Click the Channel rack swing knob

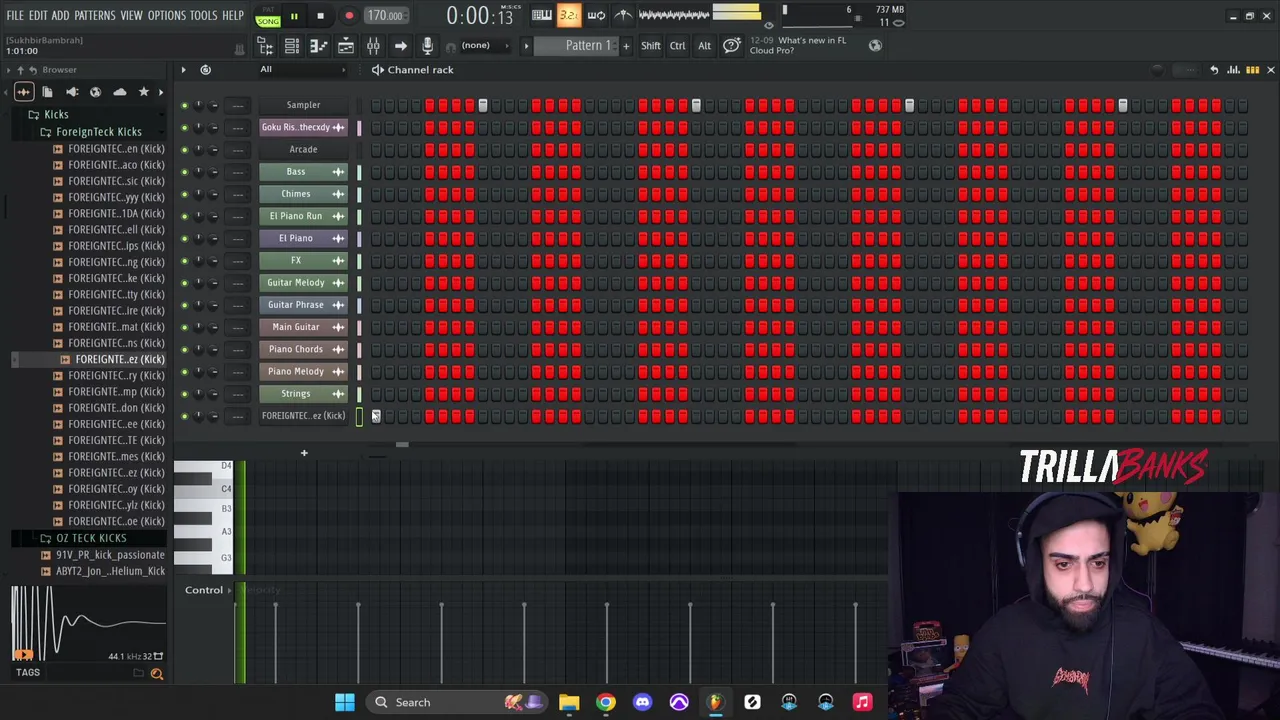1158,70
